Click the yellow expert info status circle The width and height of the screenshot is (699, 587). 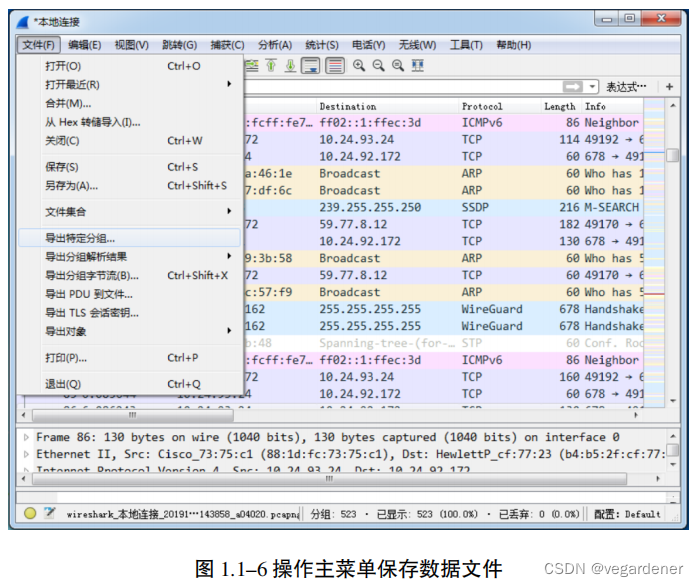30,513
